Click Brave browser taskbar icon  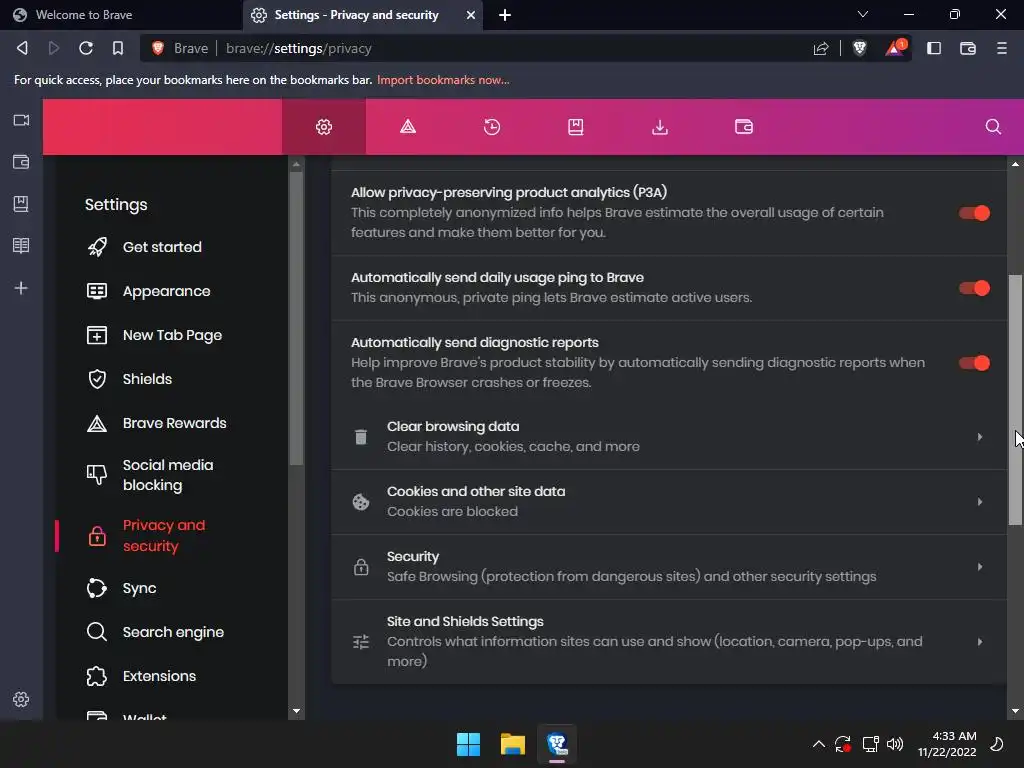557,744
